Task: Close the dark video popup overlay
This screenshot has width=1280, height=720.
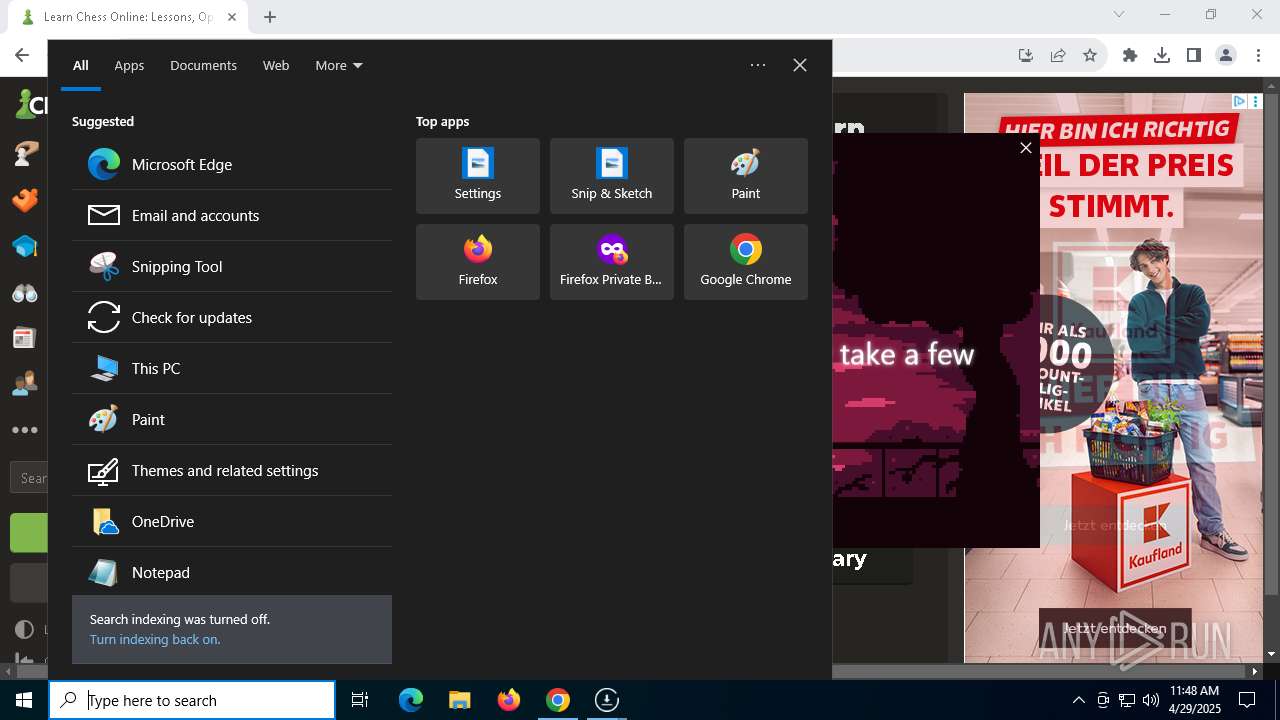Action: tap(1025, 148)
